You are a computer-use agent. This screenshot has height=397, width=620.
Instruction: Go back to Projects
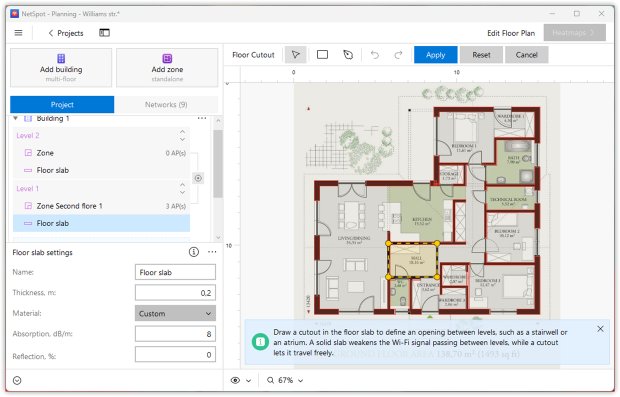[x=66, y=33]
